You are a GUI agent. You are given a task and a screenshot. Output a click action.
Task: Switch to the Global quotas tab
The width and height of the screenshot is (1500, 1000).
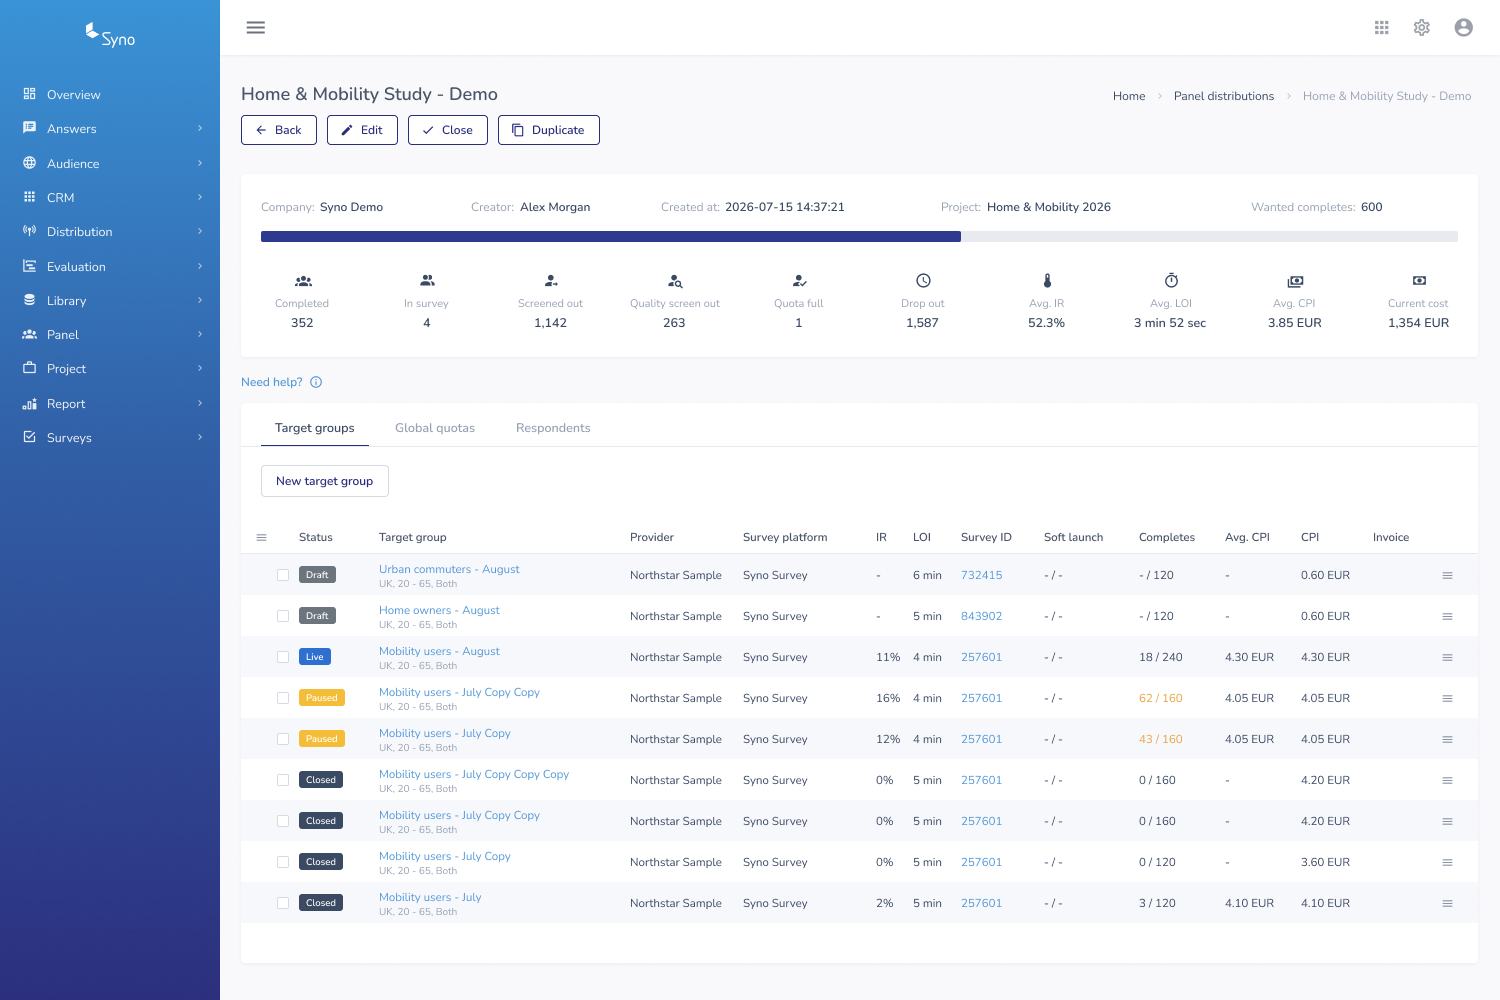click(435, 428)
